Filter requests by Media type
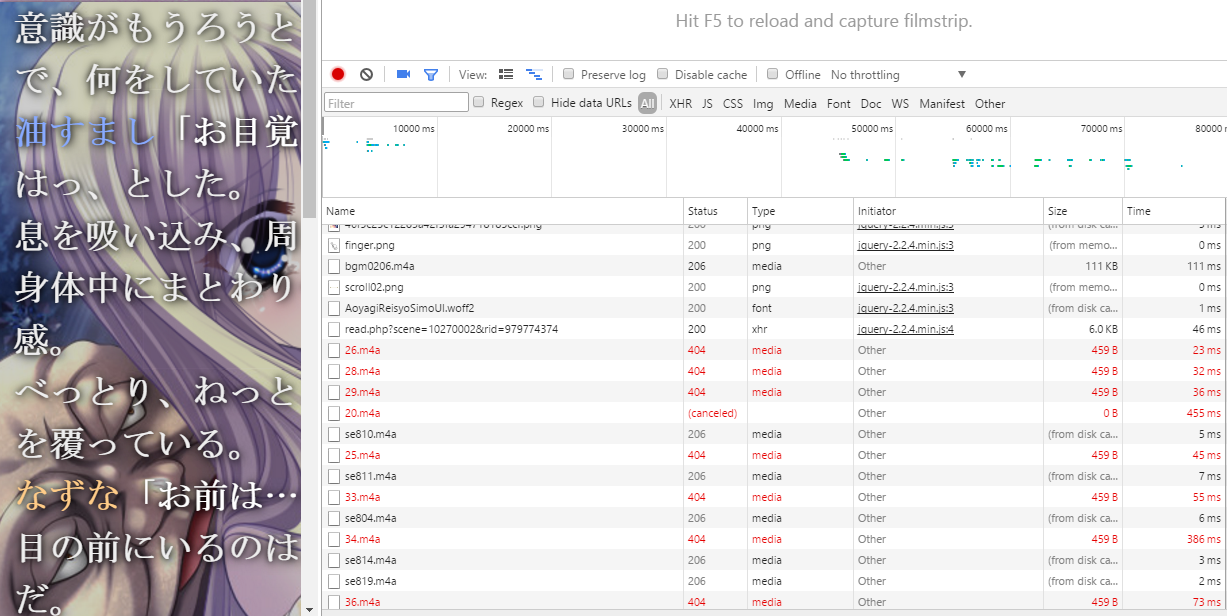The width and height of the screenshot is (1227, 616). (800, 103)
